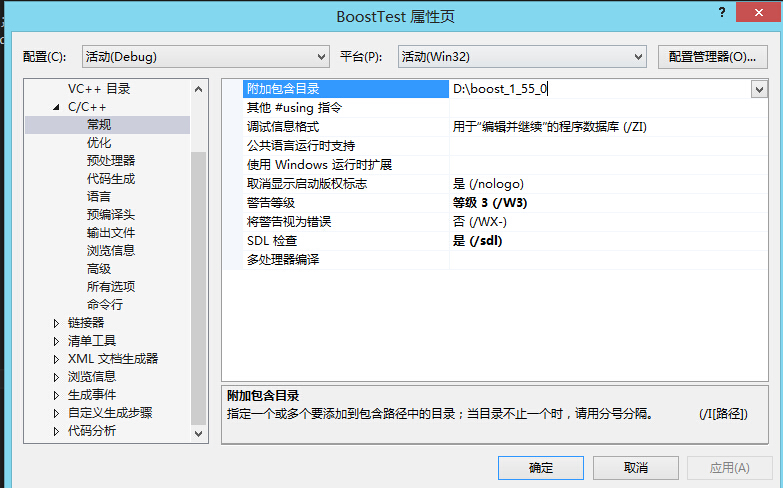The image size is (783, 488).
Task: Click the 取消 cancel button
Action: pos(636,468)
